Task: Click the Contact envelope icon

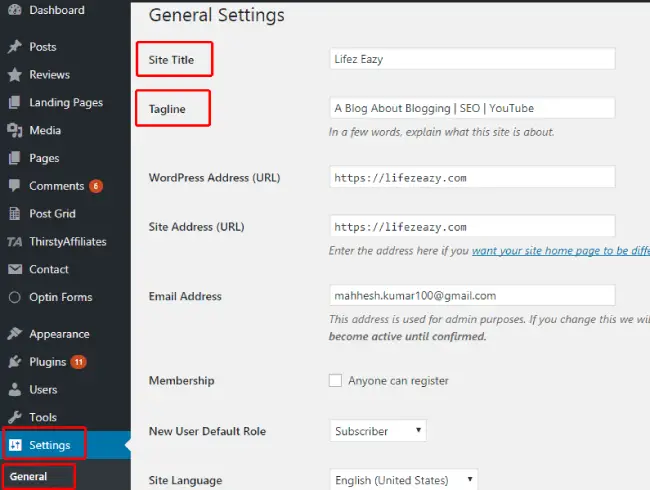Action: point(15,269)
